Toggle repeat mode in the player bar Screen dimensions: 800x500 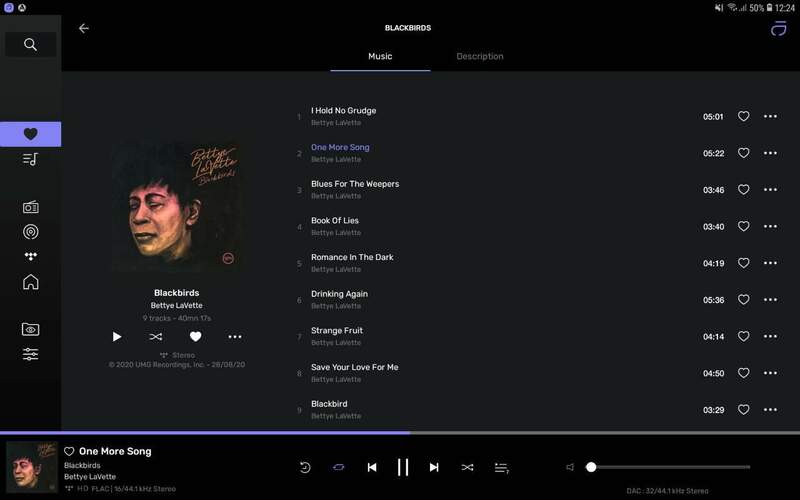tap(338, 467)
